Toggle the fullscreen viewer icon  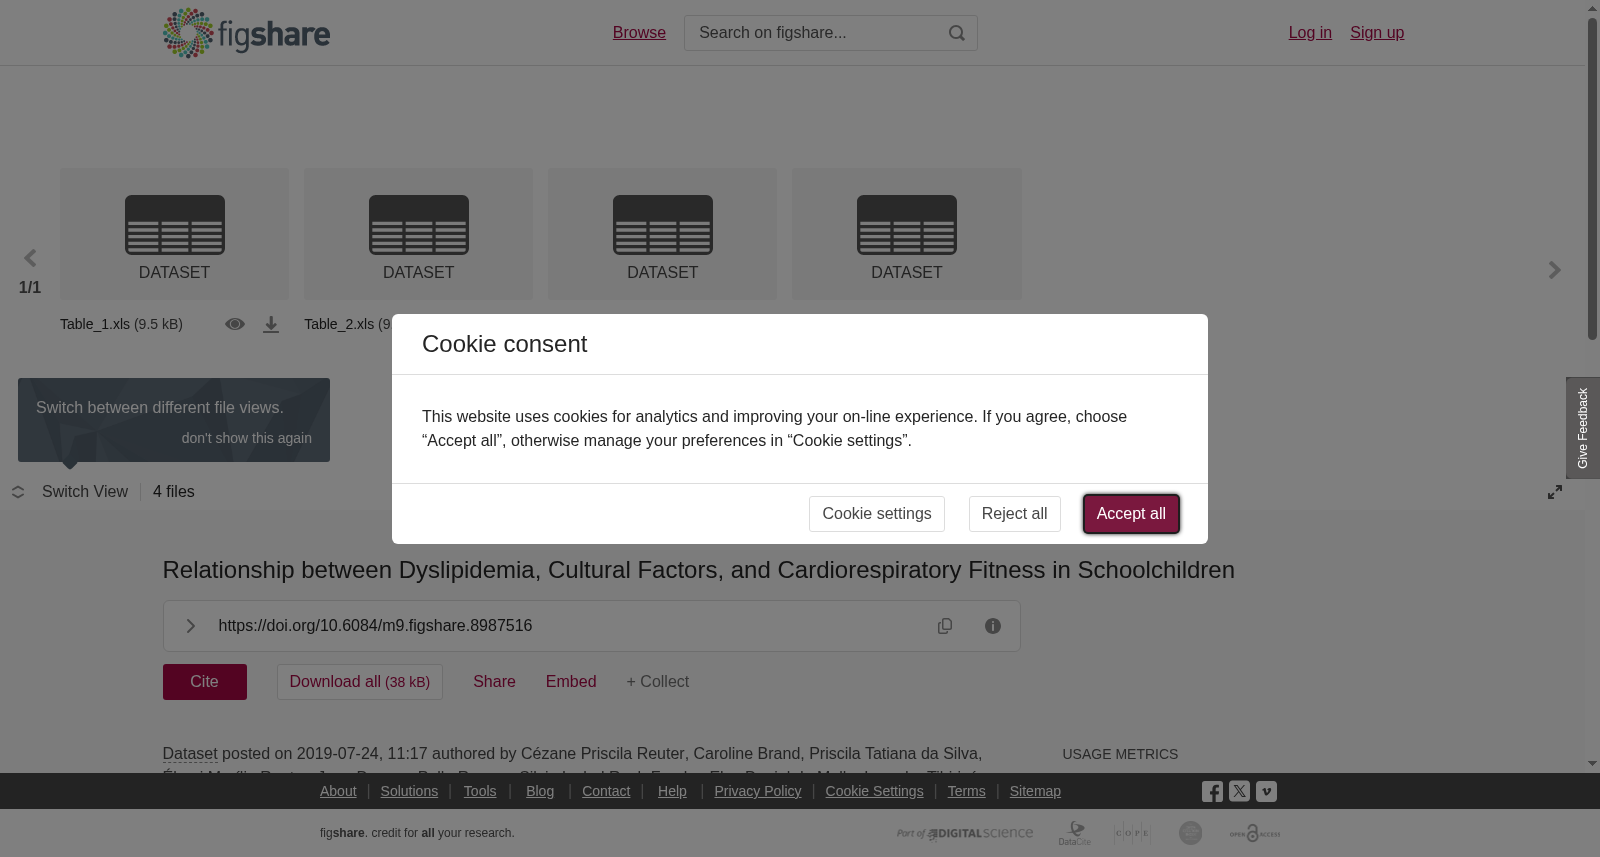(x=1555, y=492)
